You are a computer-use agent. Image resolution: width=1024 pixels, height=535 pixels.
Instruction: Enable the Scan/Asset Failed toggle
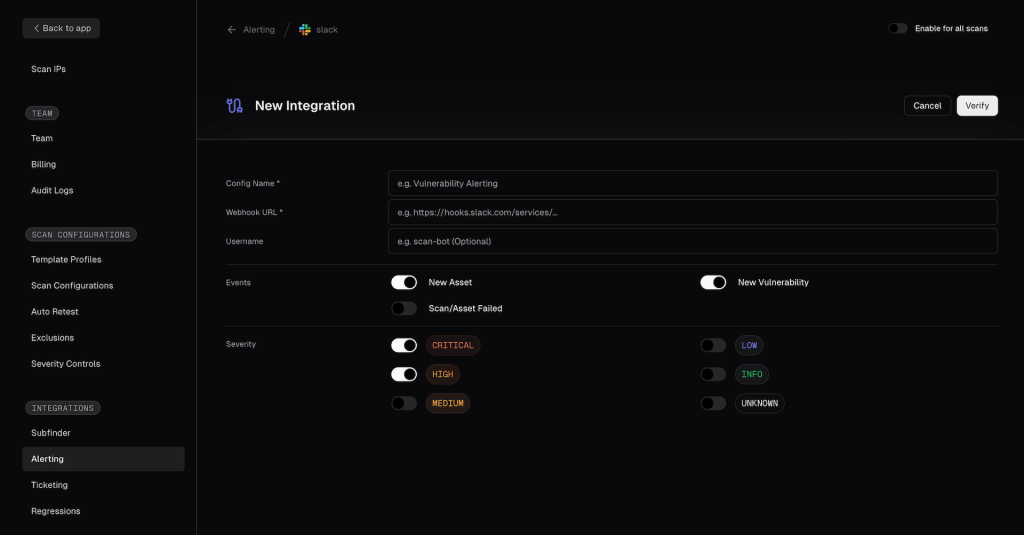(x=404, y=308)
